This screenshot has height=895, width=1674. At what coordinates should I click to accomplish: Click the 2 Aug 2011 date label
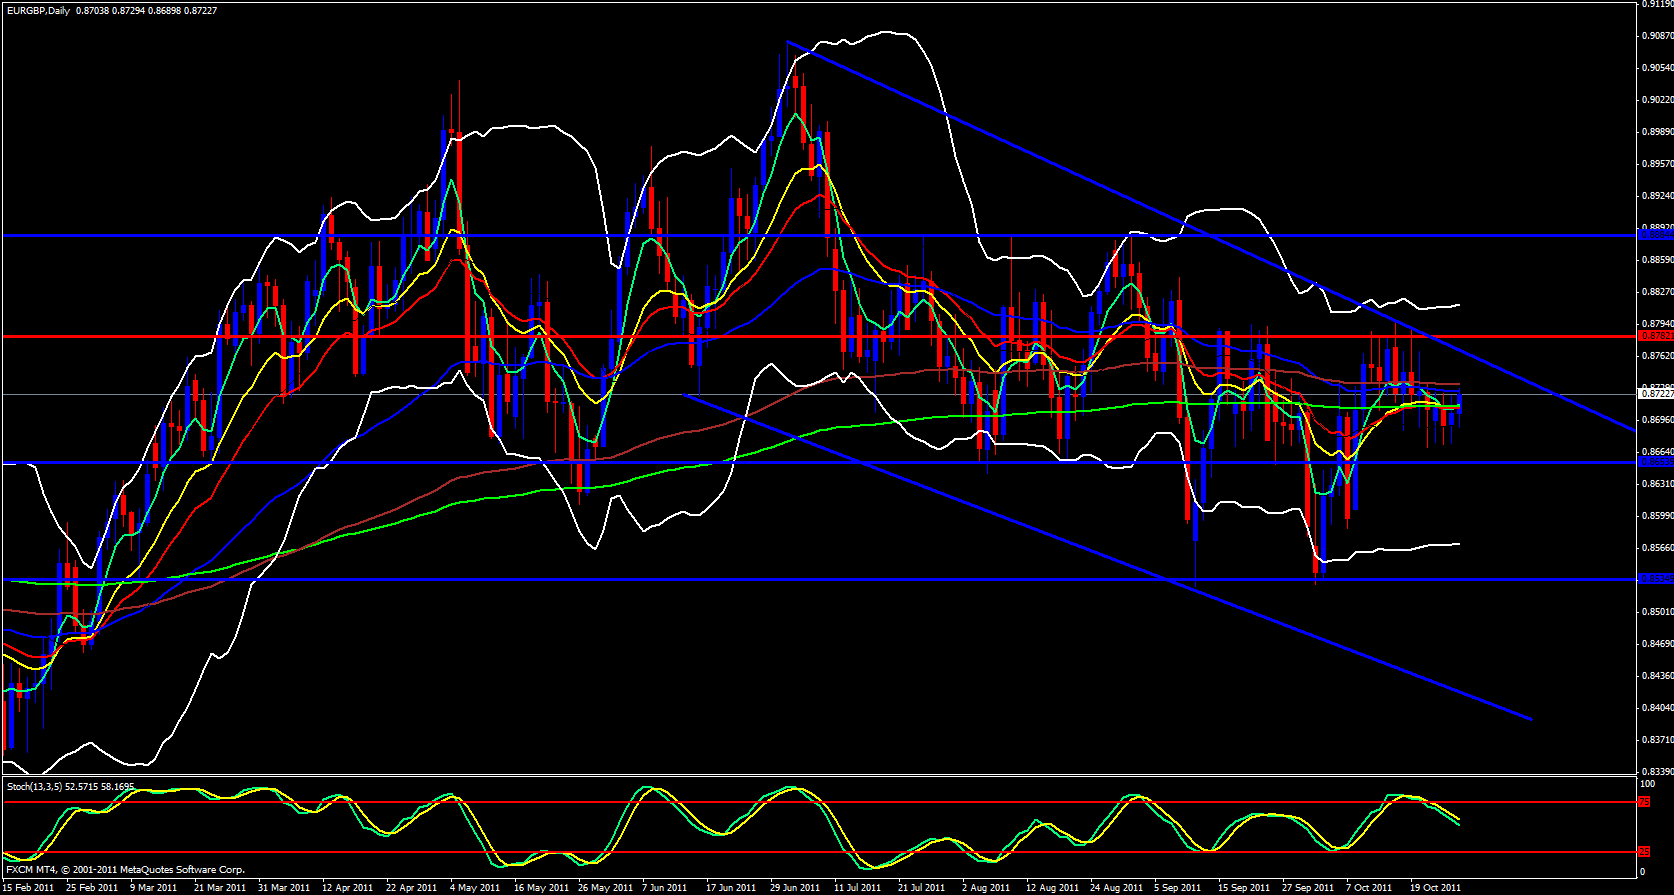click(986, 887)
